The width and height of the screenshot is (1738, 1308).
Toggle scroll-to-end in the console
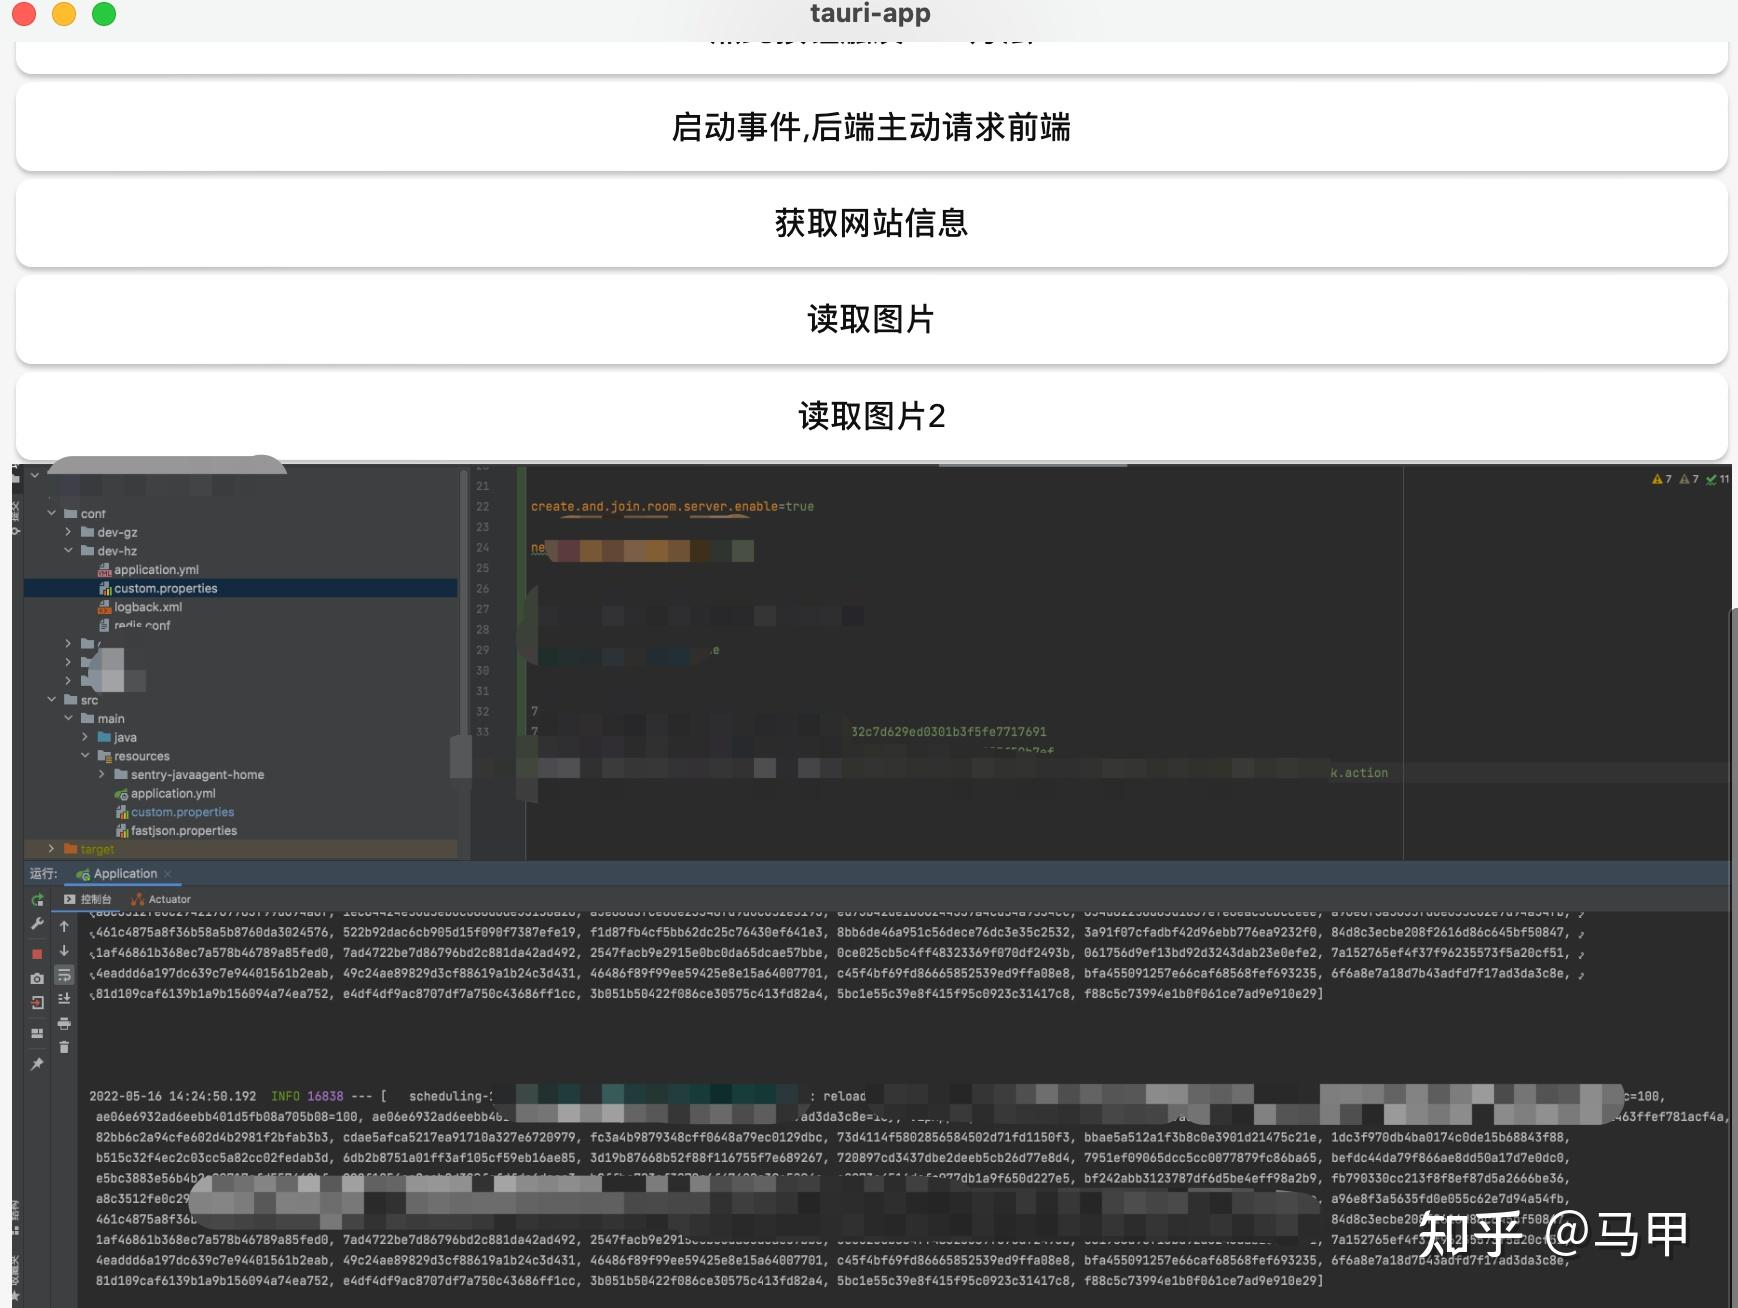click(x=64, y=999)
